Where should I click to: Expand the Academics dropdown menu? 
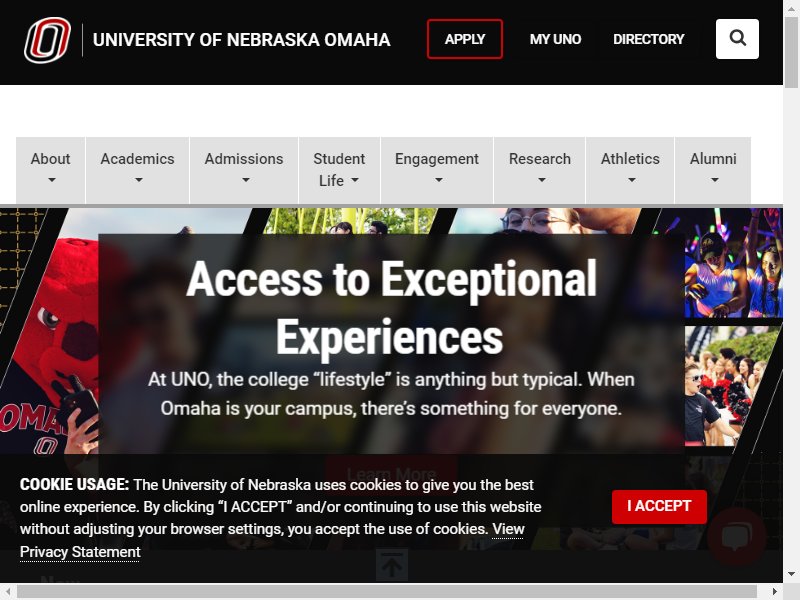tap(138, 170)
